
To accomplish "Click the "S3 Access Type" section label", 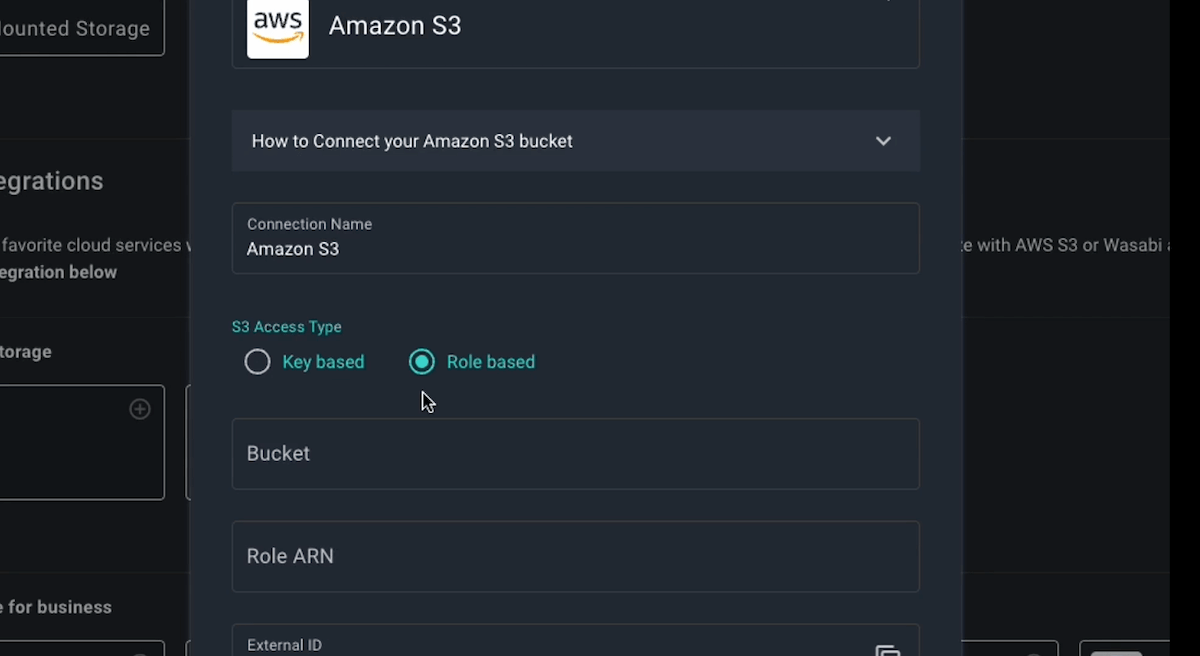I will coord(287,326).
